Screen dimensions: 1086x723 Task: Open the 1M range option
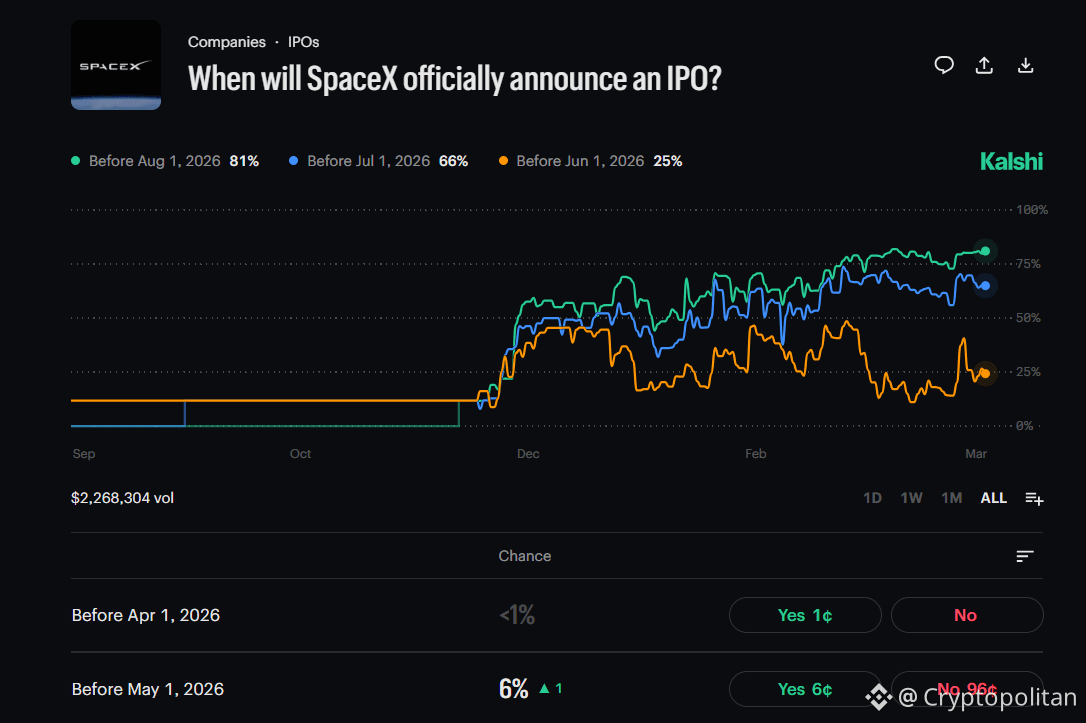pos(951,497)
